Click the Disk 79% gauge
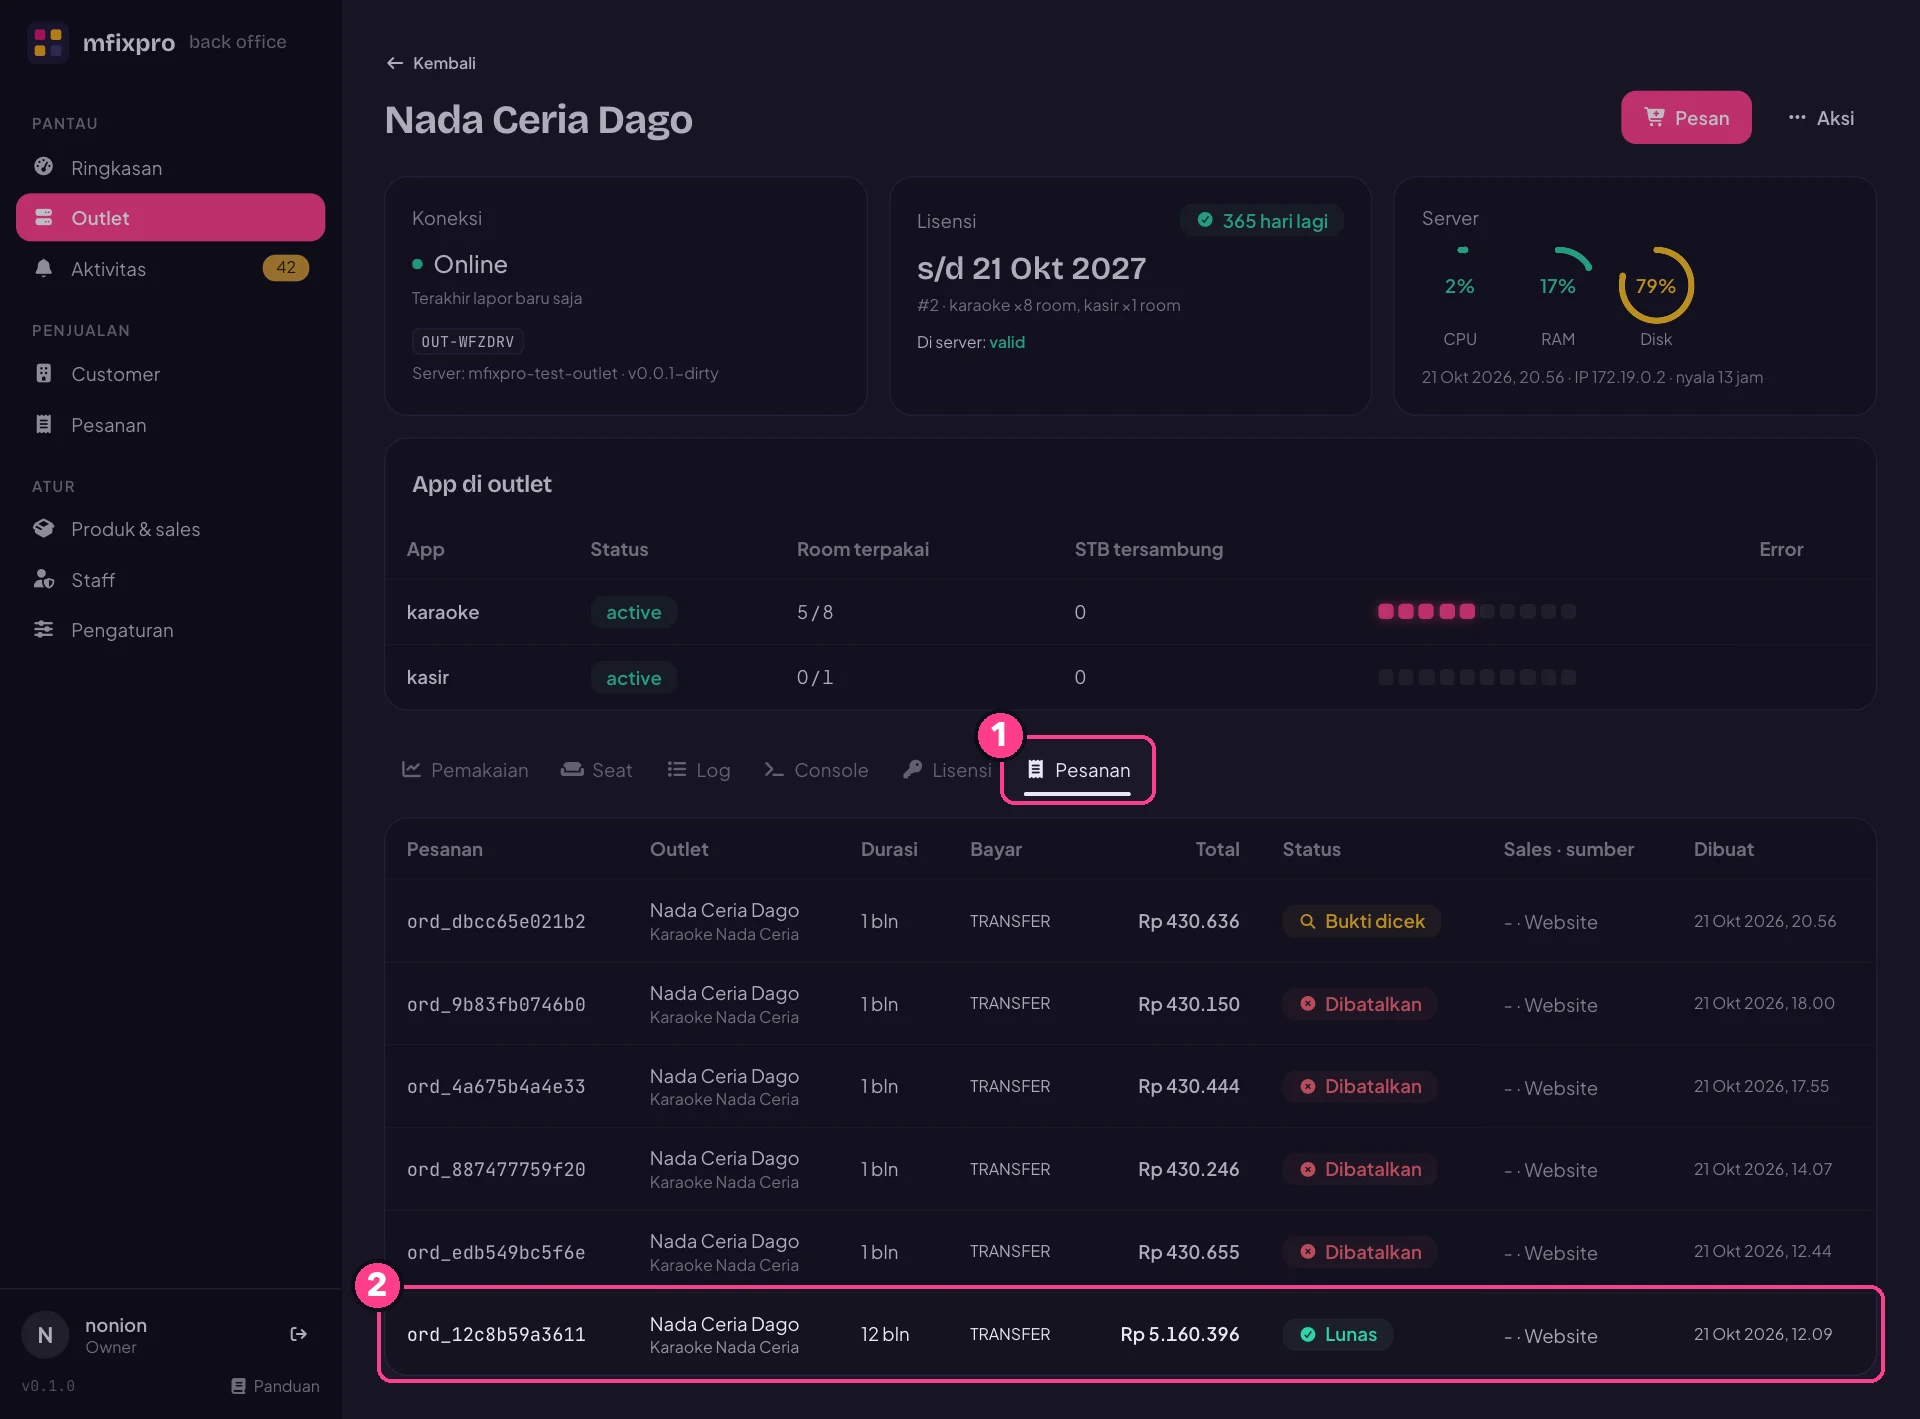The image size is (1920, 1419). coord(1656,286)
